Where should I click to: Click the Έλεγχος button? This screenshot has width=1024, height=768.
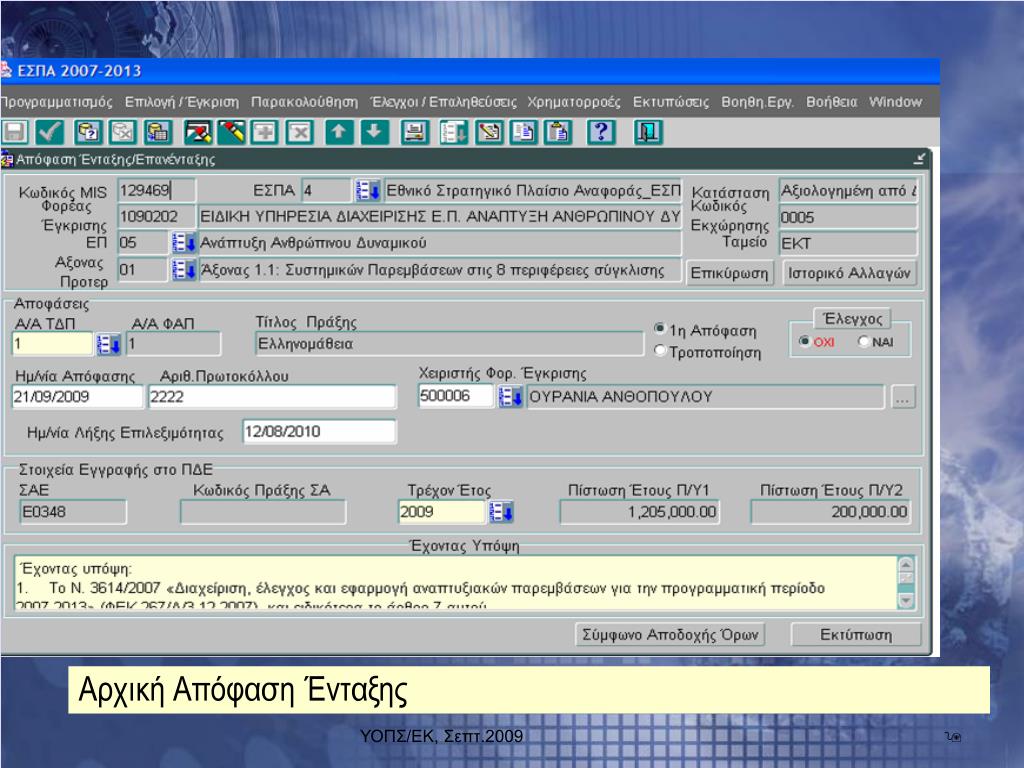(x=853, y=319)
